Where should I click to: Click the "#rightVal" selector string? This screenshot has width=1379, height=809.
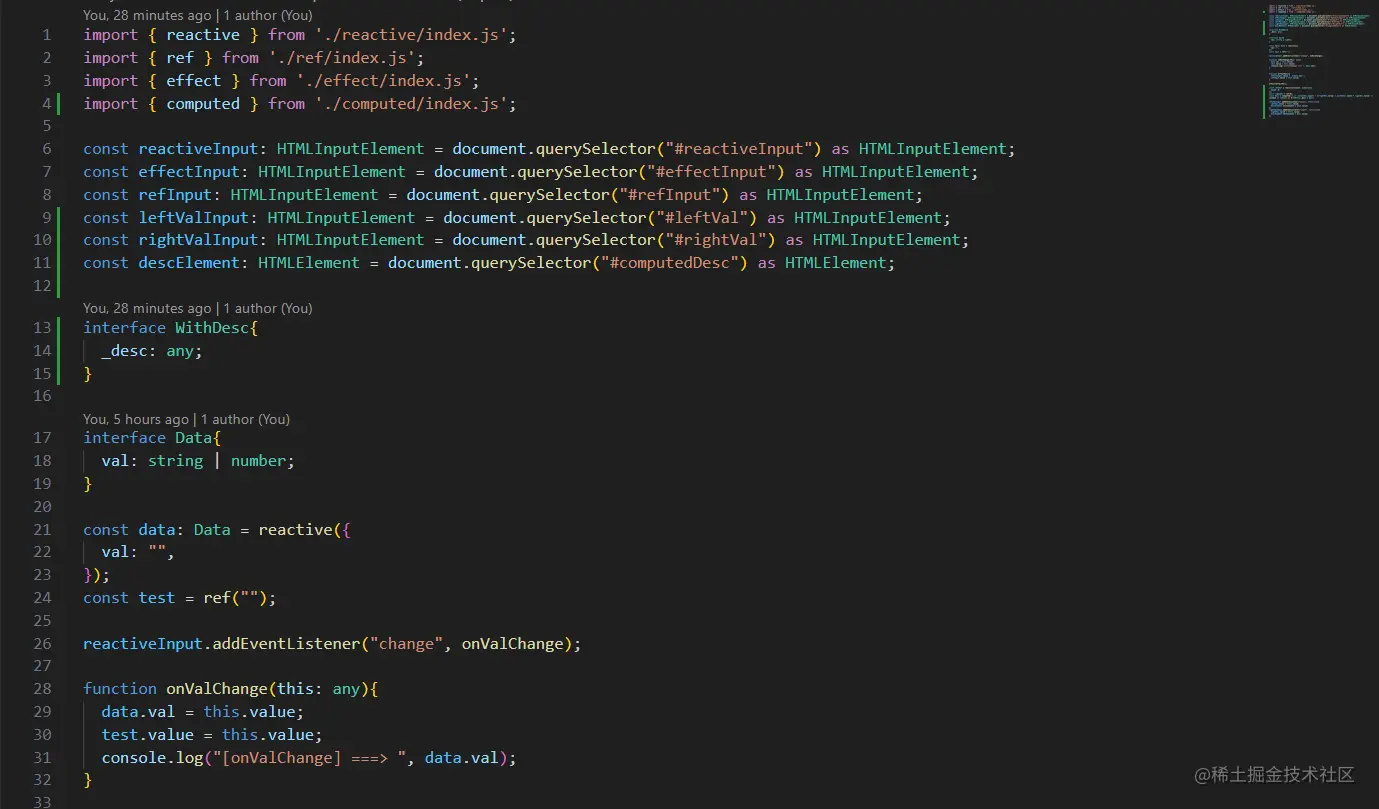(x=721, y=240)
